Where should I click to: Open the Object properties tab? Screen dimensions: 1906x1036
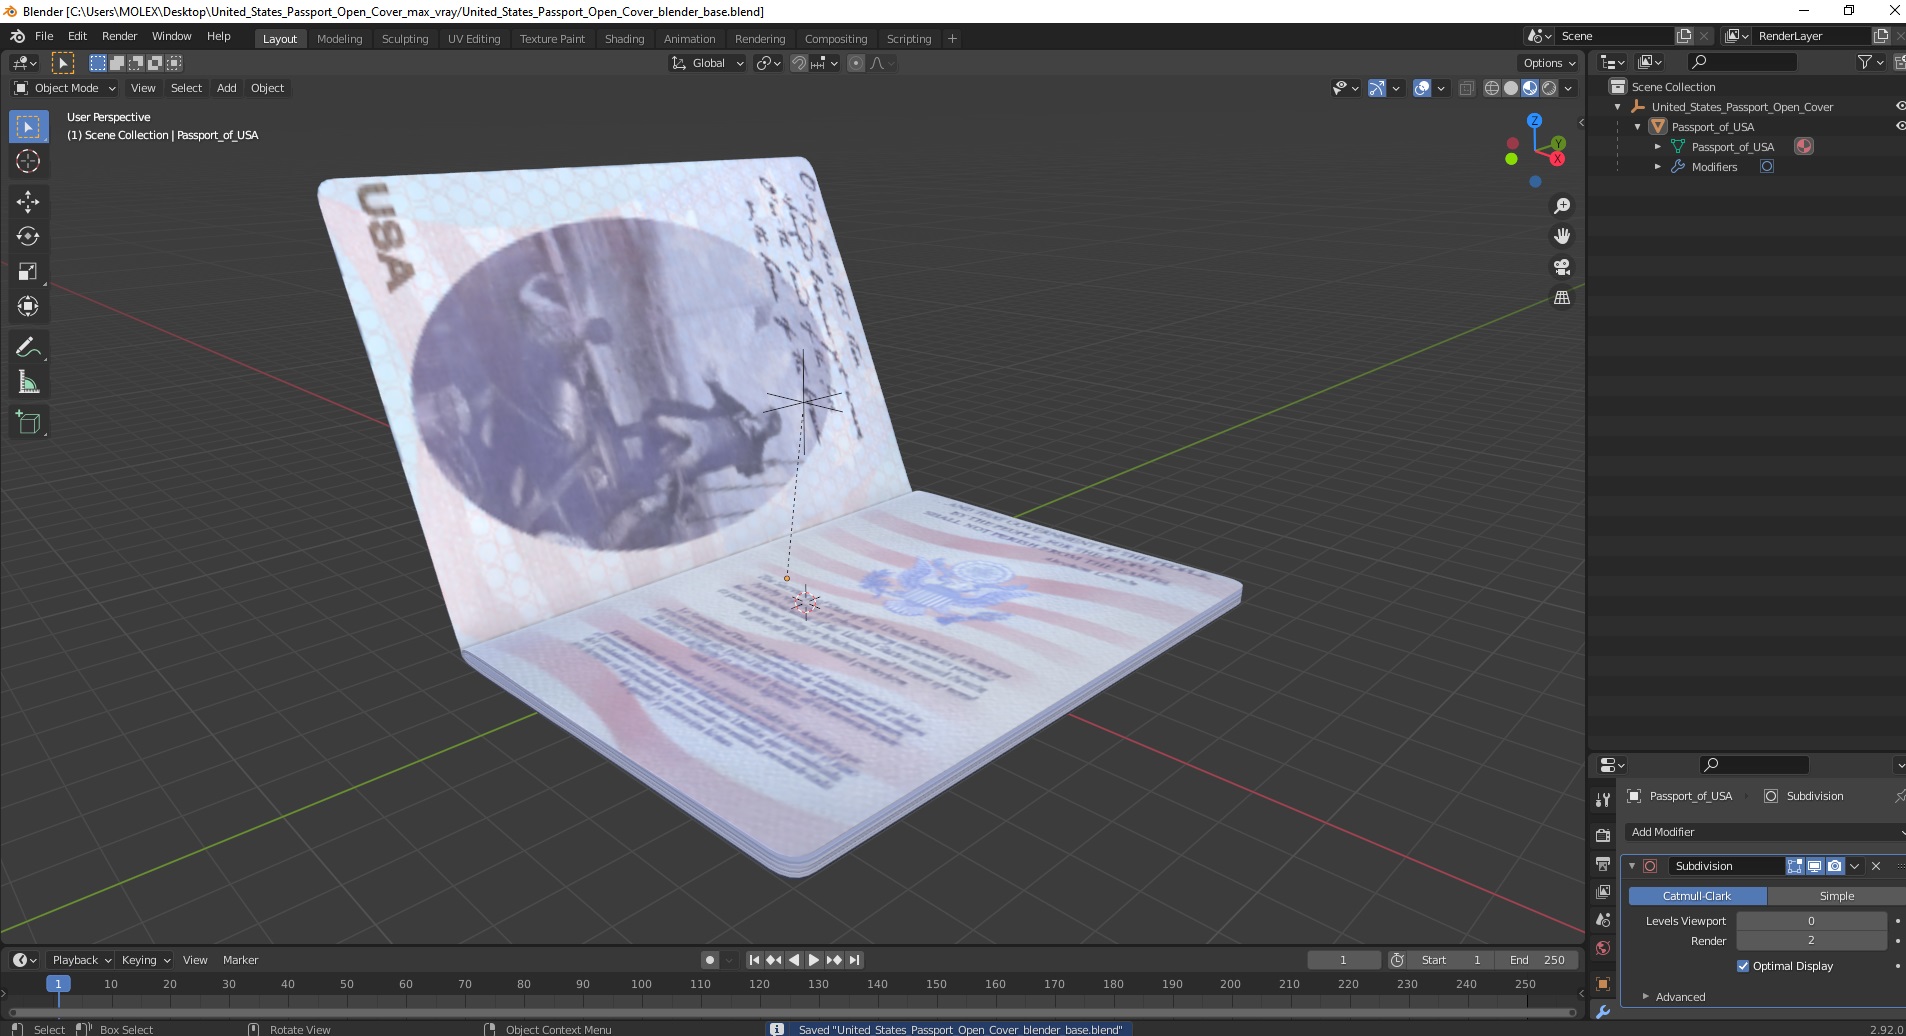tap(1603, 984)
